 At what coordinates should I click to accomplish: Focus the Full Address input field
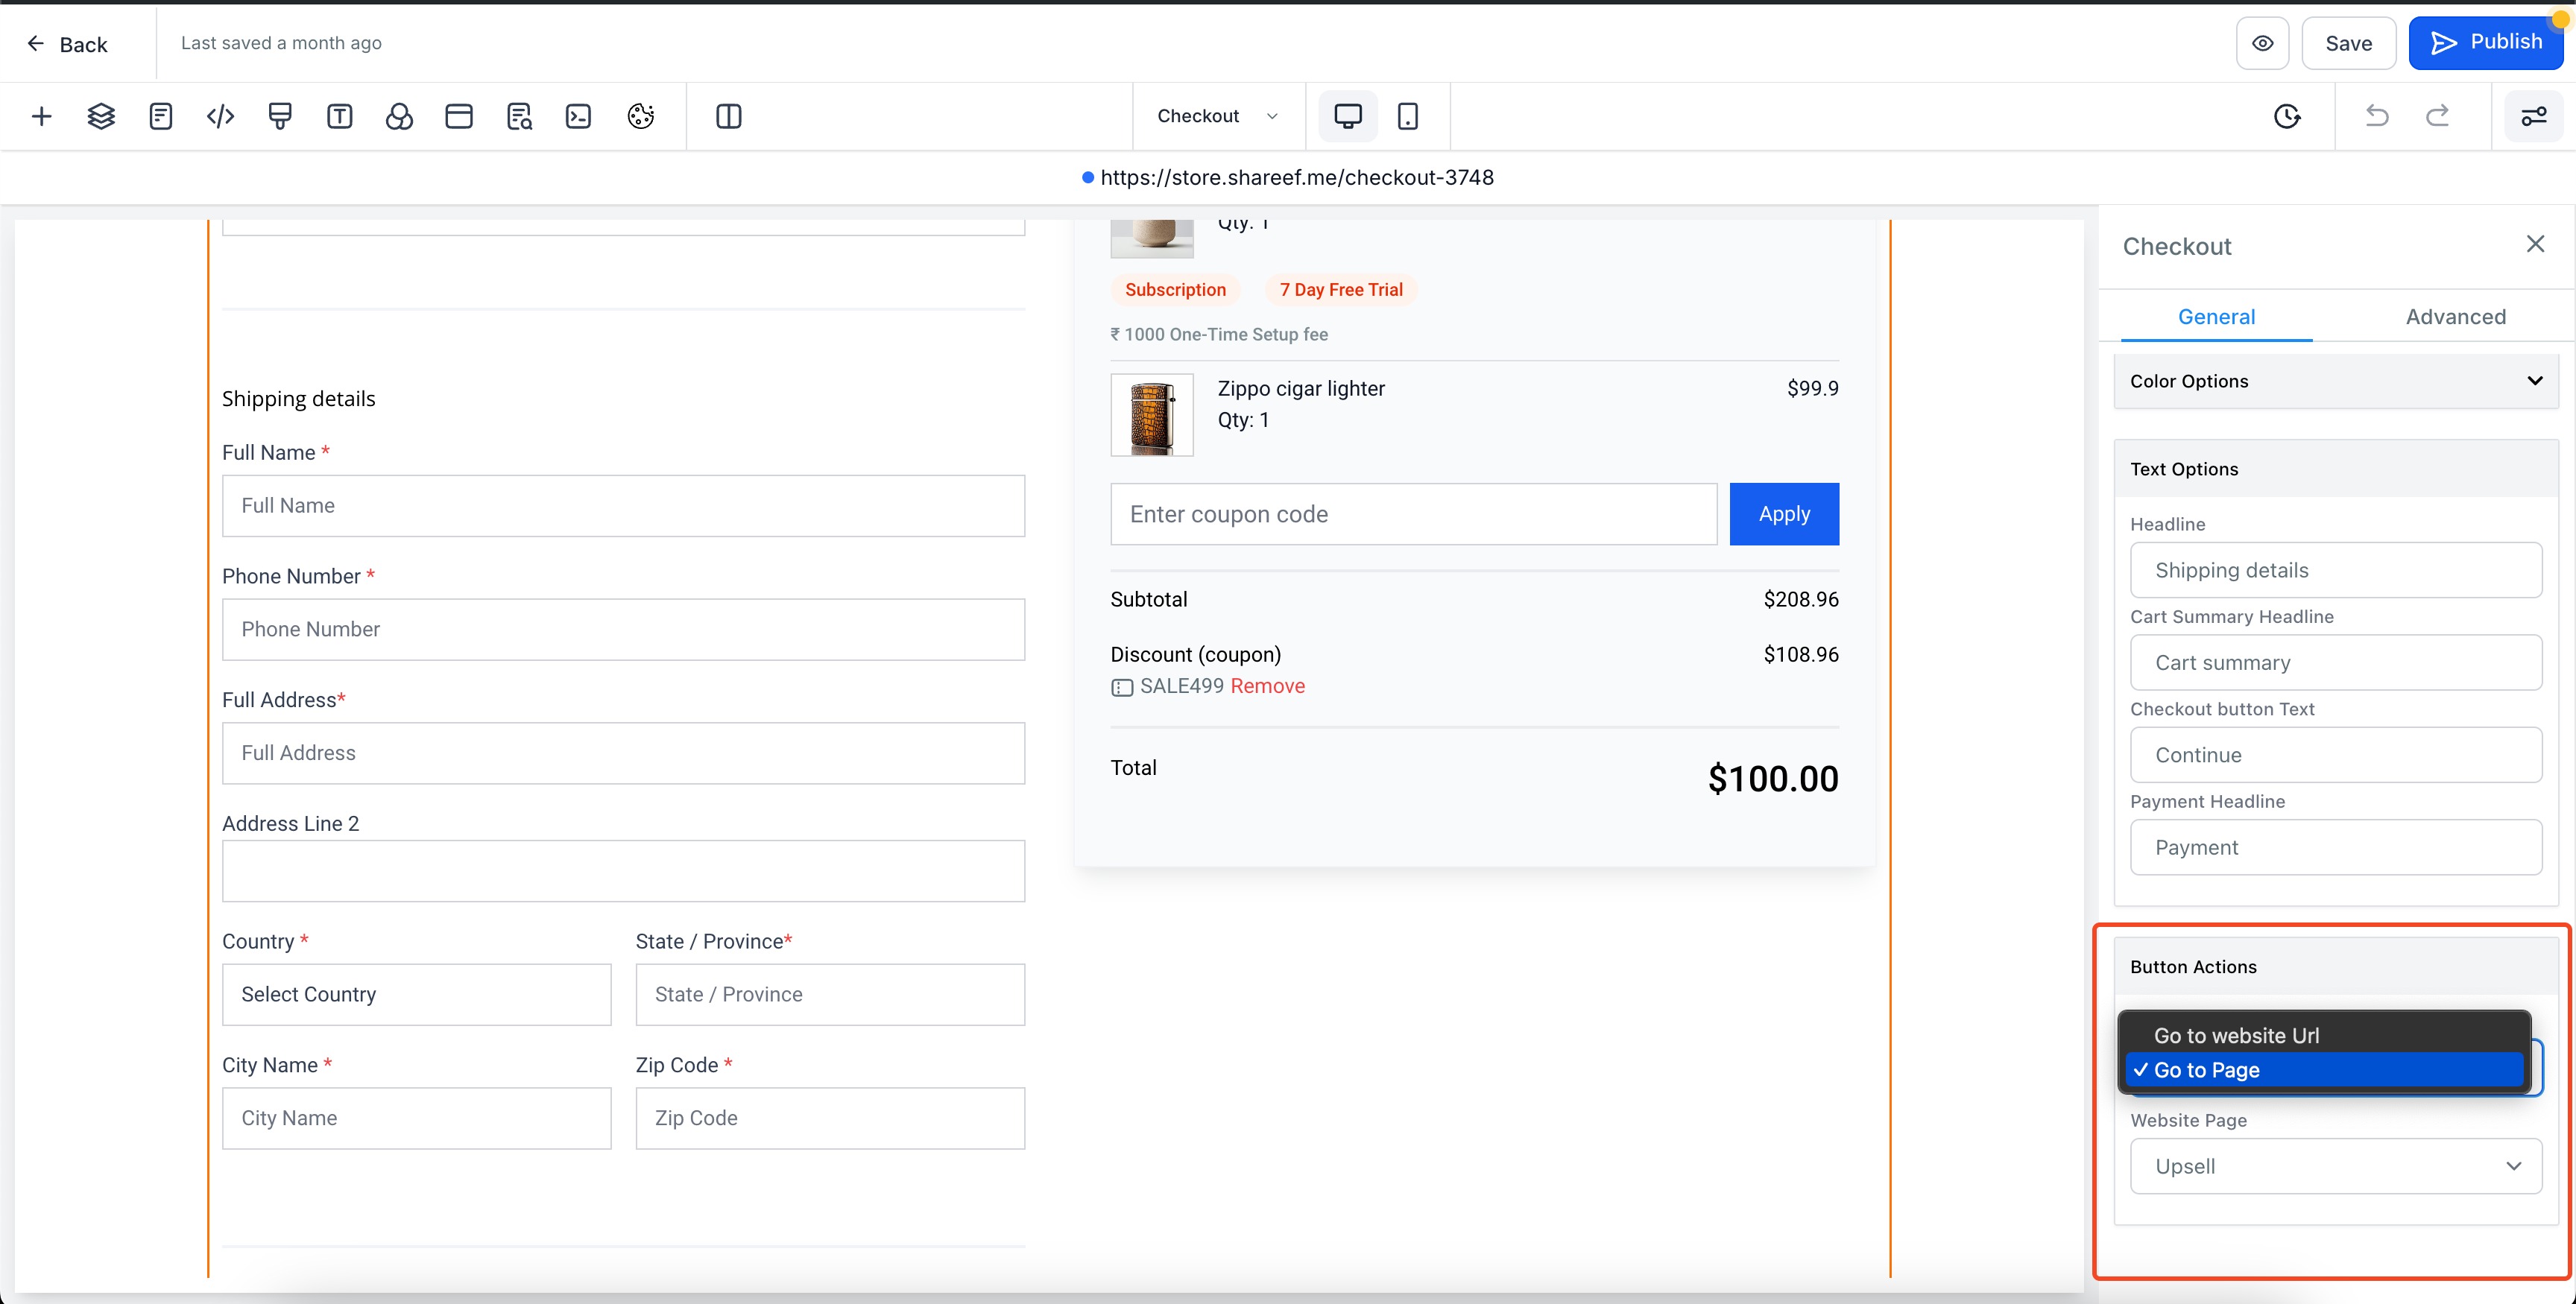click(624, 753)
